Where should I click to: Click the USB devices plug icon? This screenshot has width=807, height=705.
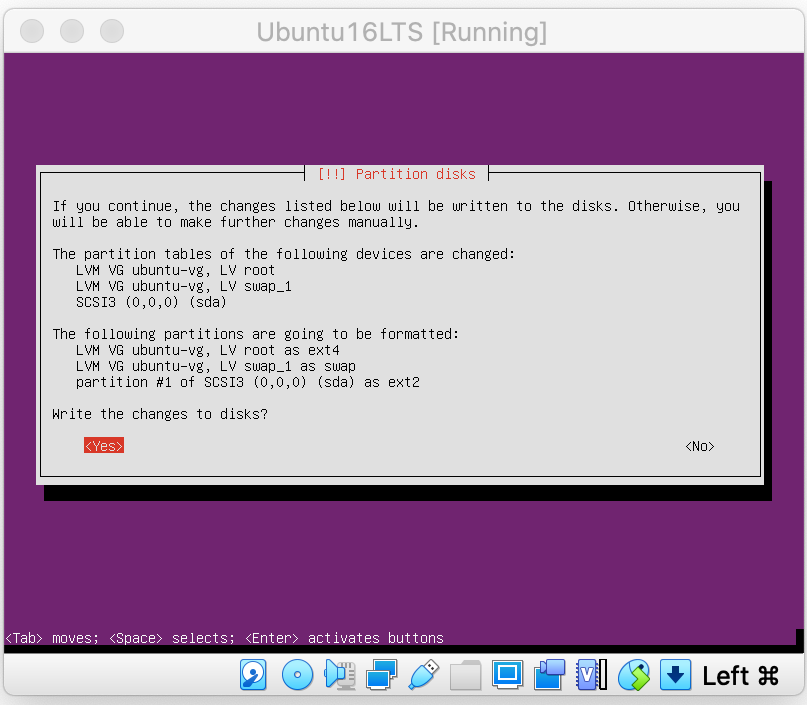[424, 676]
